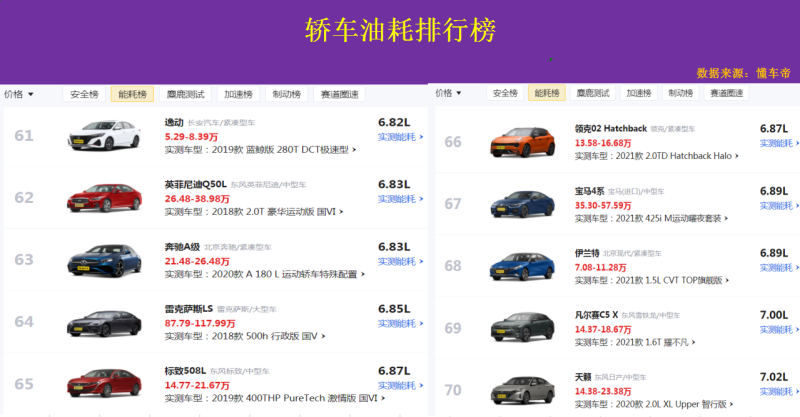Click 实测能耗 link under 伊兰特's 6.89L

click(778, 268)
